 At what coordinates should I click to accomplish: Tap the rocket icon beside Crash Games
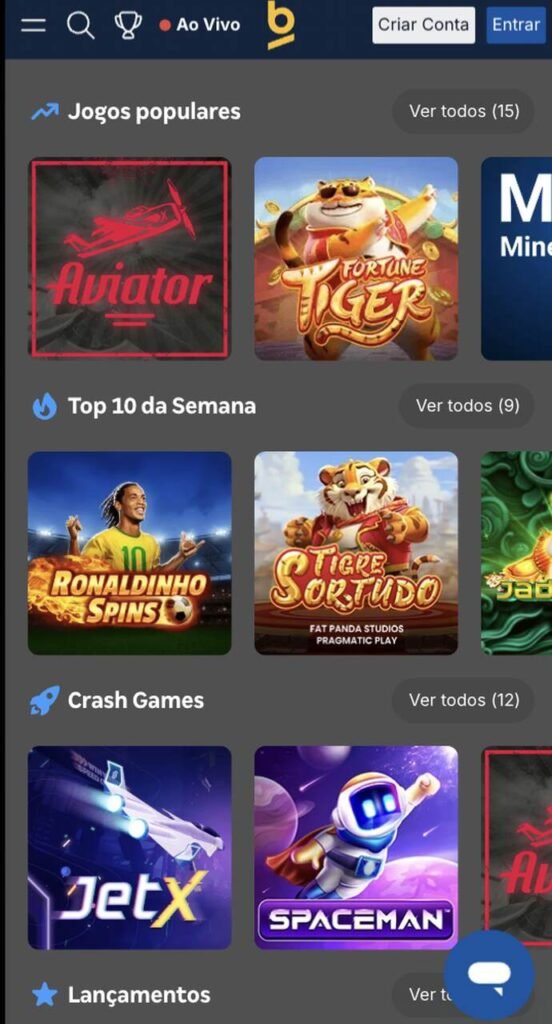(44, 700)
